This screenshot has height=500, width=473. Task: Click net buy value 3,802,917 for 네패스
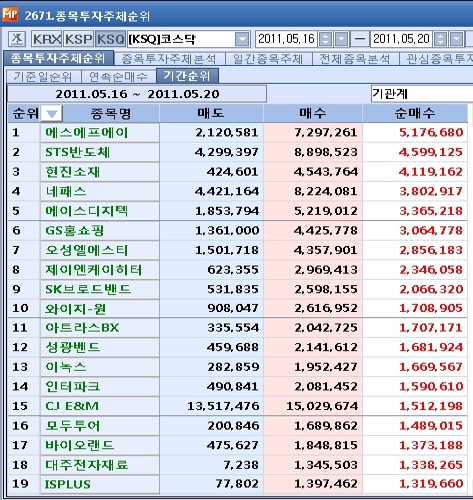point(431,192)
